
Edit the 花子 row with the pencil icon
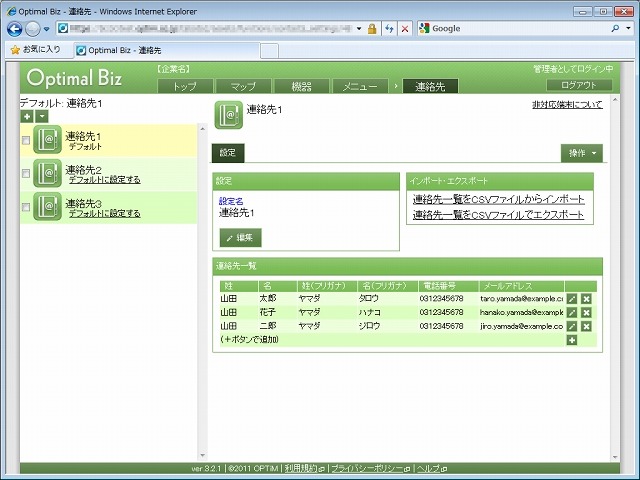tap(572, 313)
